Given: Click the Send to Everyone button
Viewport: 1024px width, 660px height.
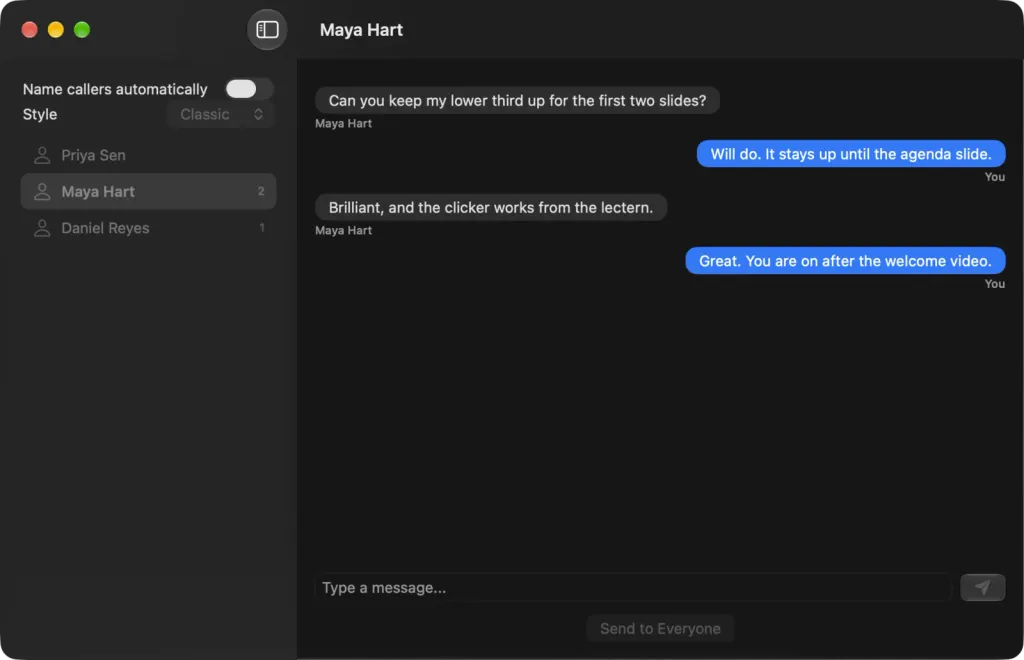Looking at the screenshot, I should coord(660,629).
